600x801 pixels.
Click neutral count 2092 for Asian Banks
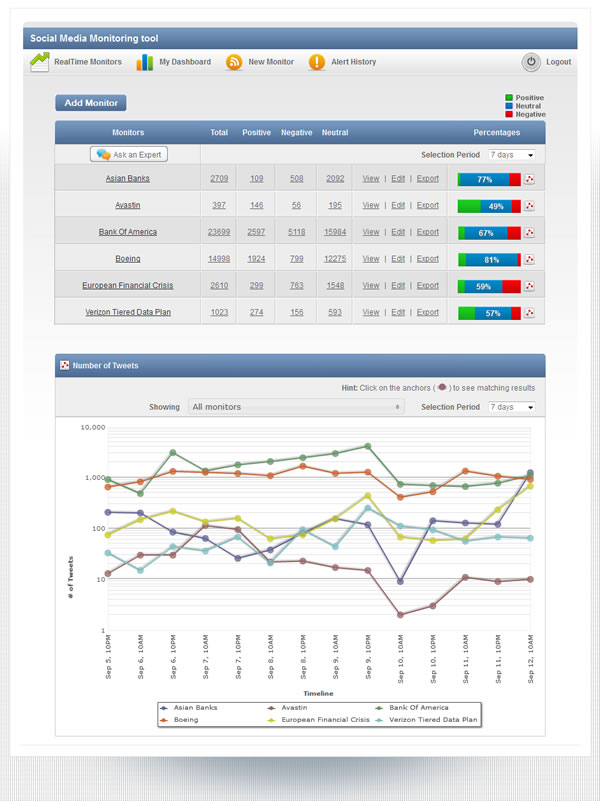tap(335, 178)
